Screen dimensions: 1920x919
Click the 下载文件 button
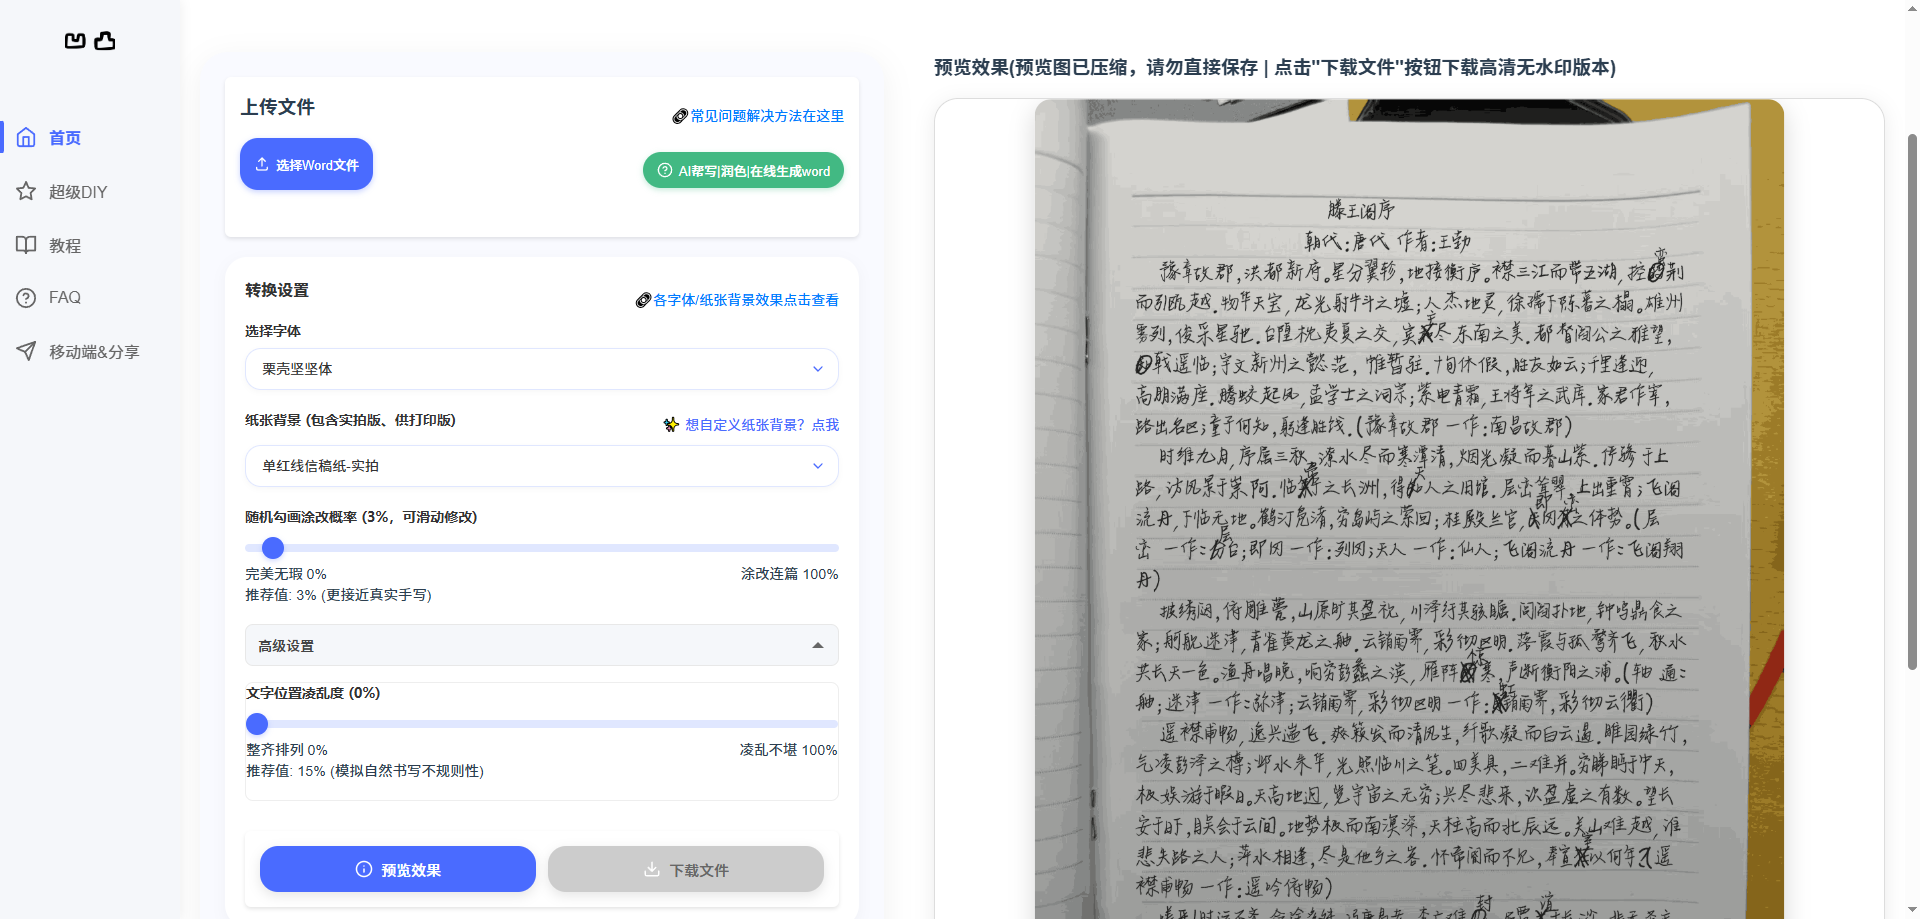pyautogui.click(x=685, y=870)
